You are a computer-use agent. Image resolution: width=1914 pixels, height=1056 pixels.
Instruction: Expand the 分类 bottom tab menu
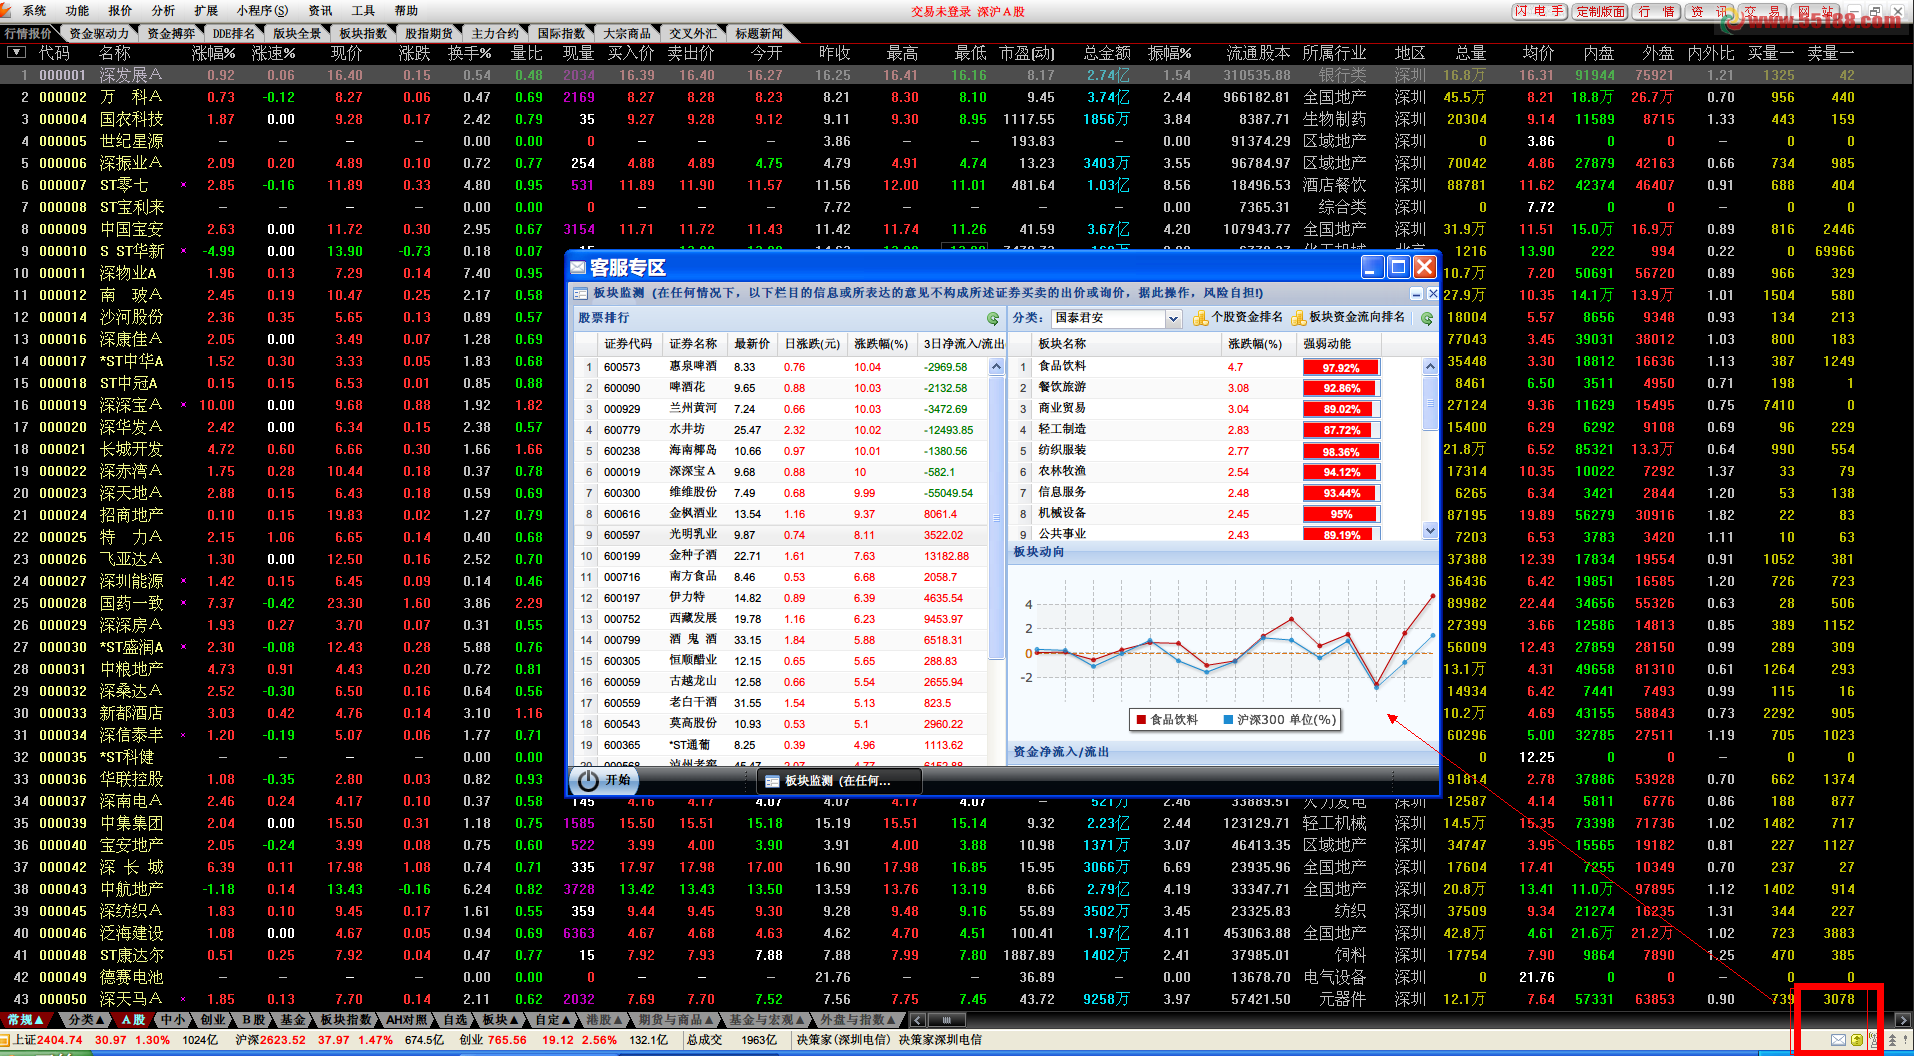click(x=87, y=1020)
